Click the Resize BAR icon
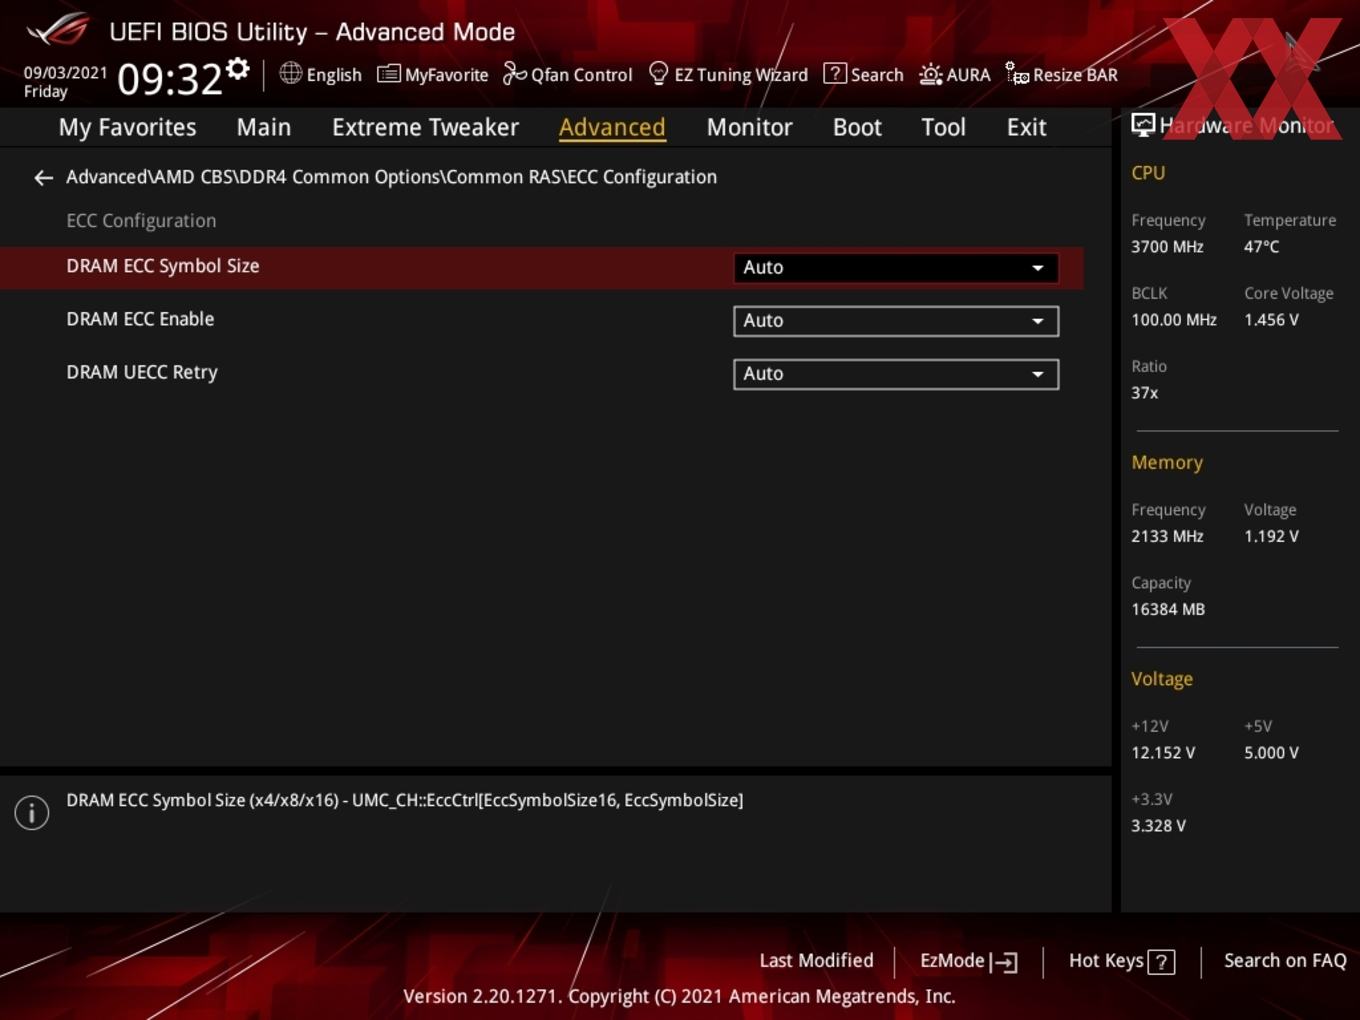 [x=1017, y=73]
